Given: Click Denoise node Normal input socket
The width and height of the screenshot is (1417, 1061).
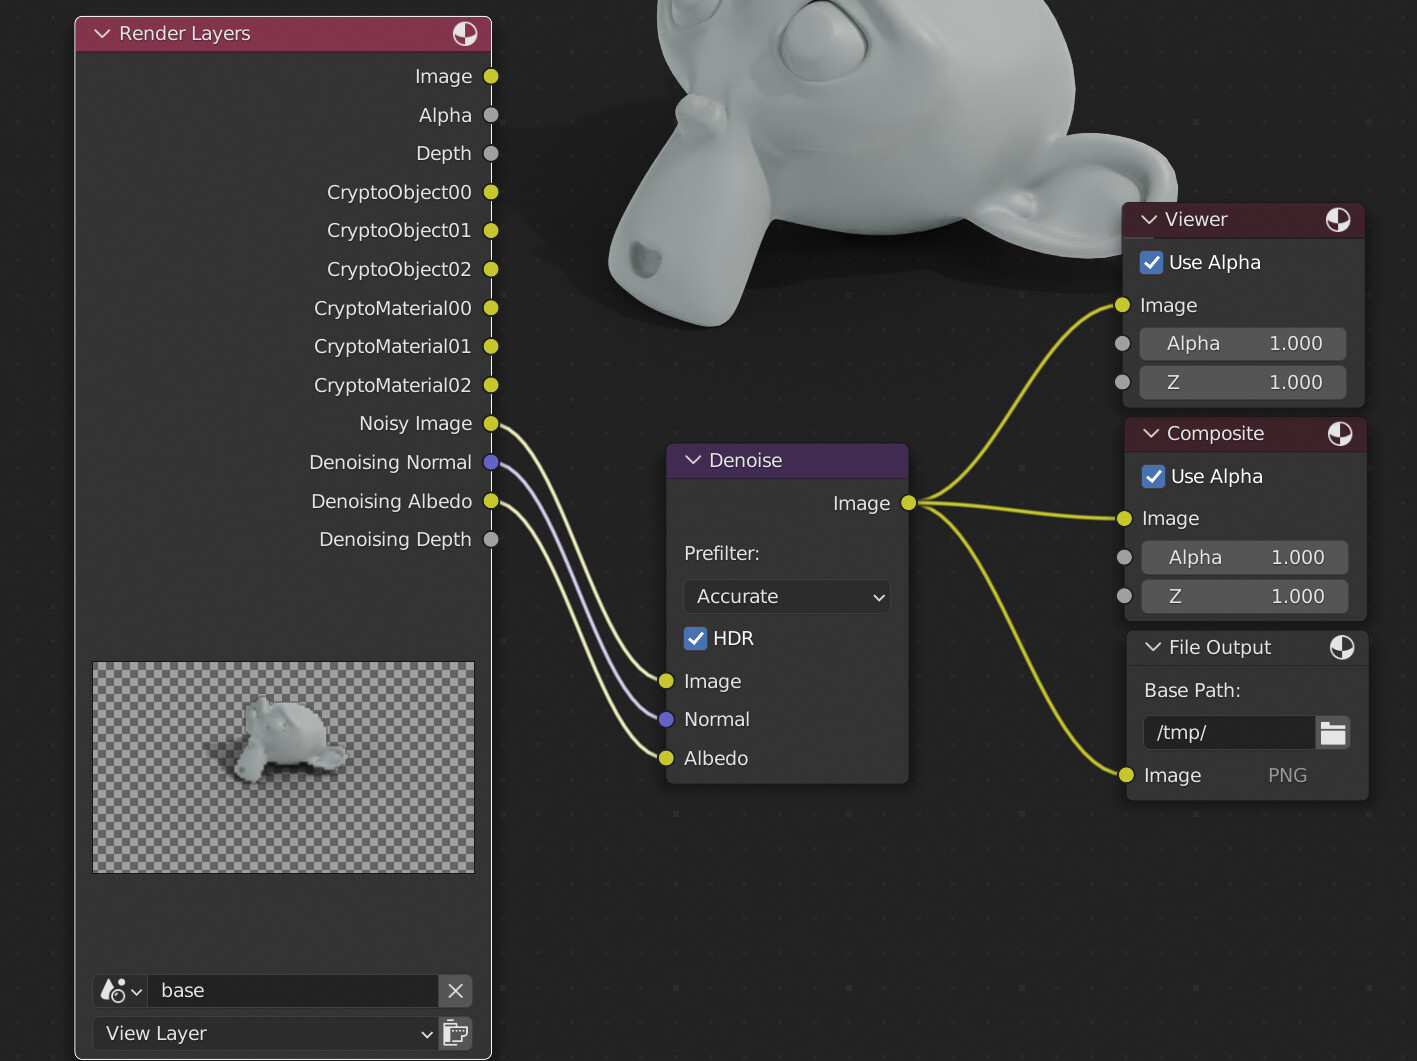Looking at the screenshot, I should (666, 719).
